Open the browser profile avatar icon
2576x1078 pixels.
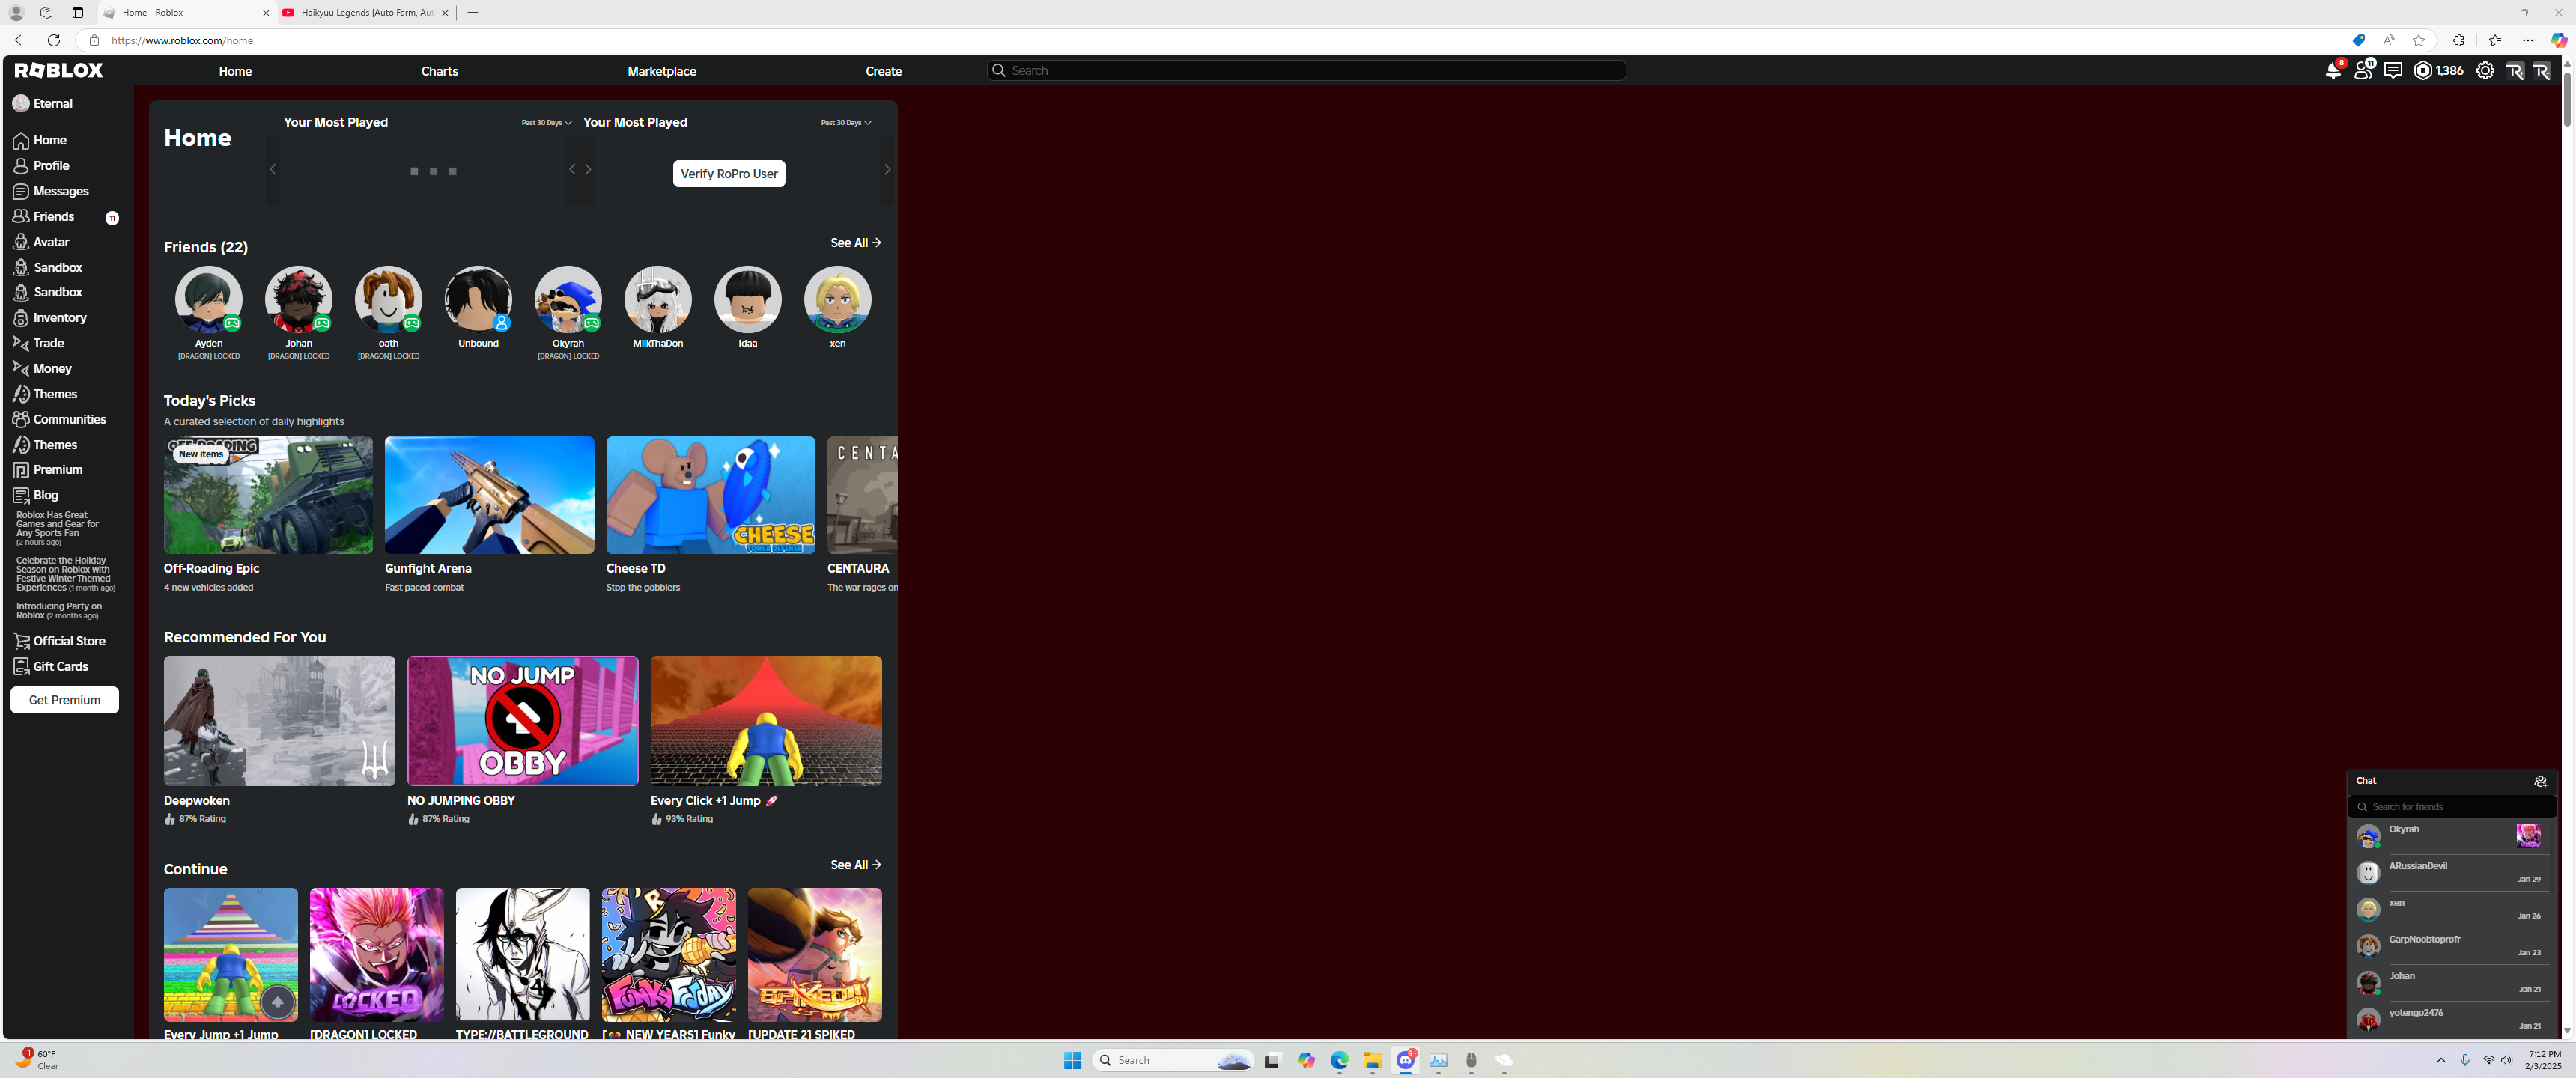(x=16, y=13)
